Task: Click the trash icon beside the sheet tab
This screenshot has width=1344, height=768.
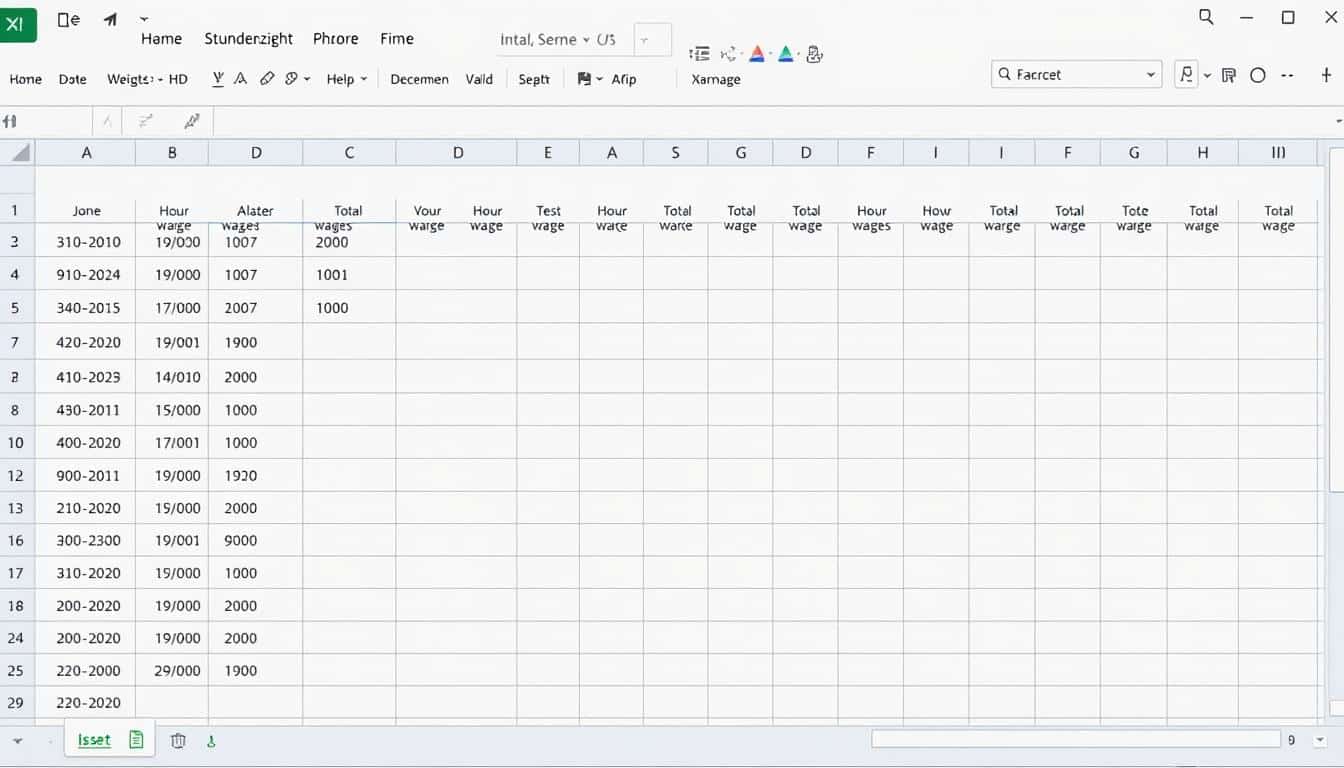Action: pyautogui.click(x=178, y=740)
